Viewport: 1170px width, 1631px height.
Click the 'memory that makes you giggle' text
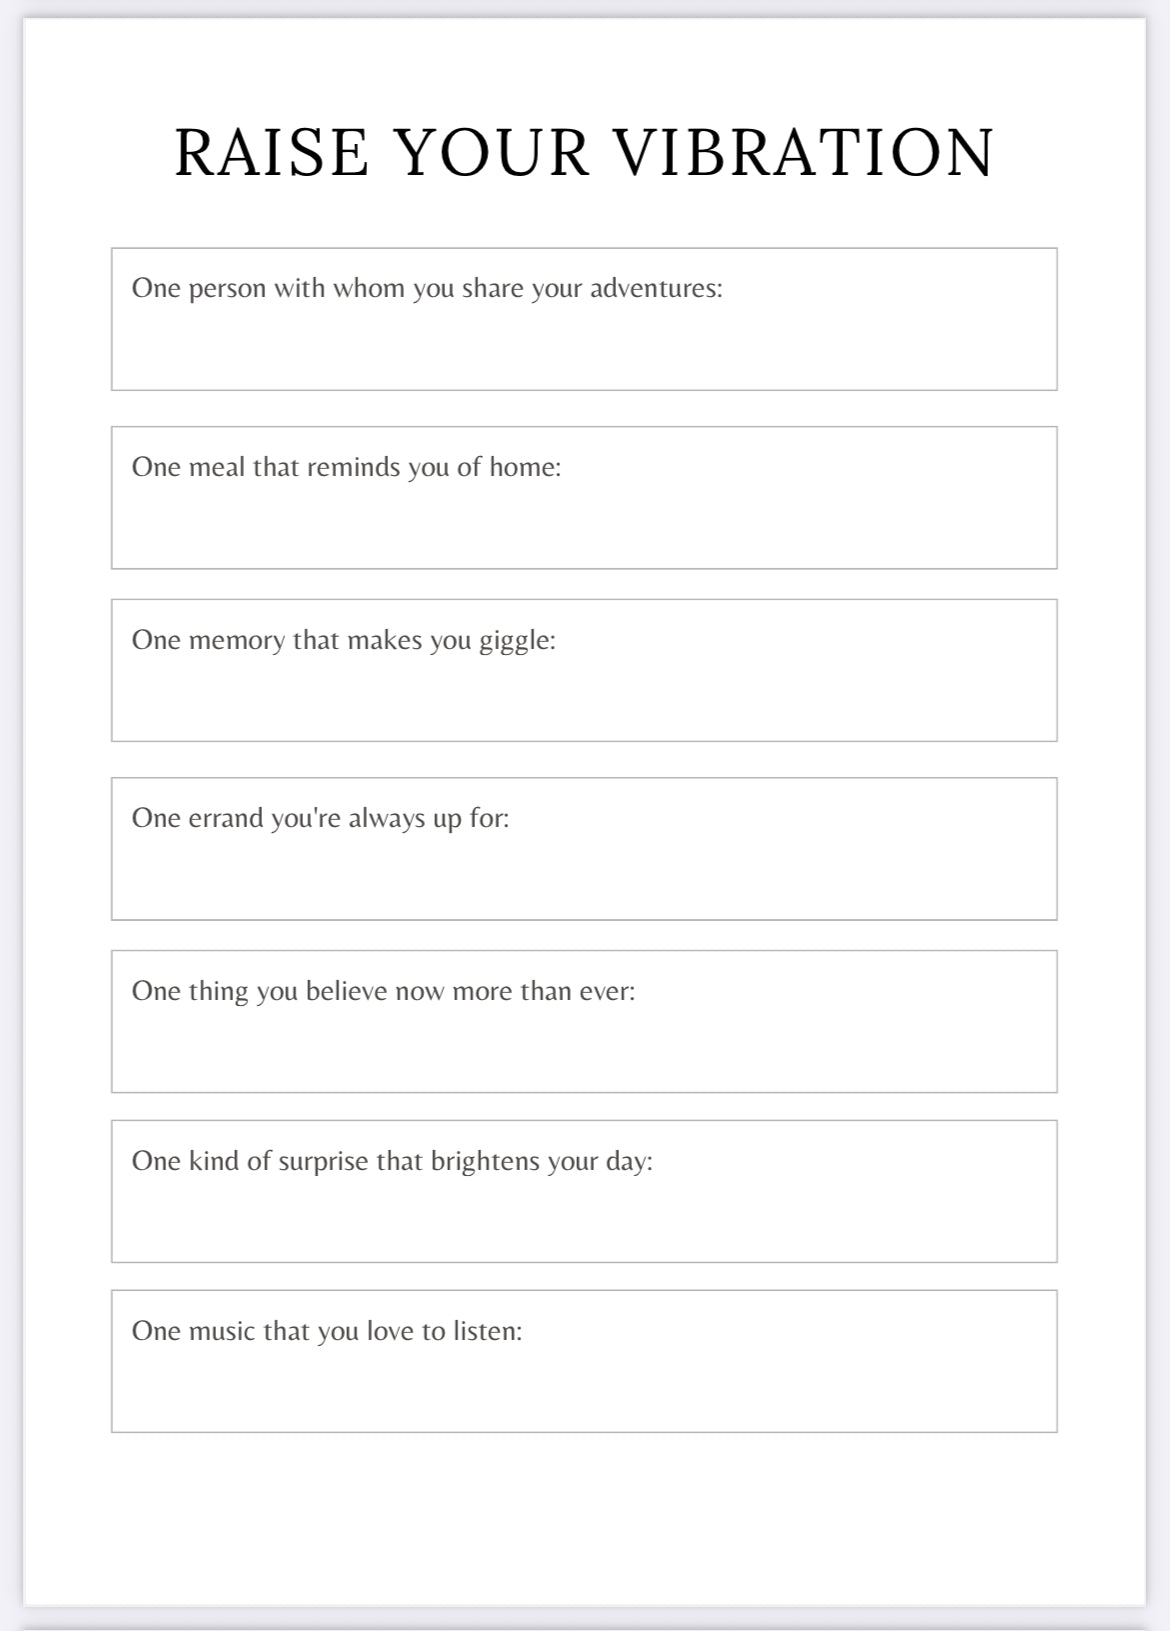click(343, 640)
